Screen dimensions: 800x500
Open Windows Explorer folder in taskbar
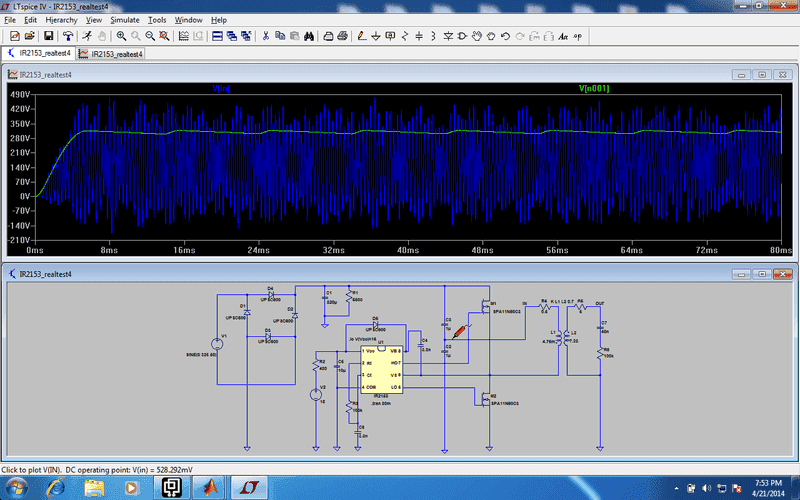click(94, 488)
